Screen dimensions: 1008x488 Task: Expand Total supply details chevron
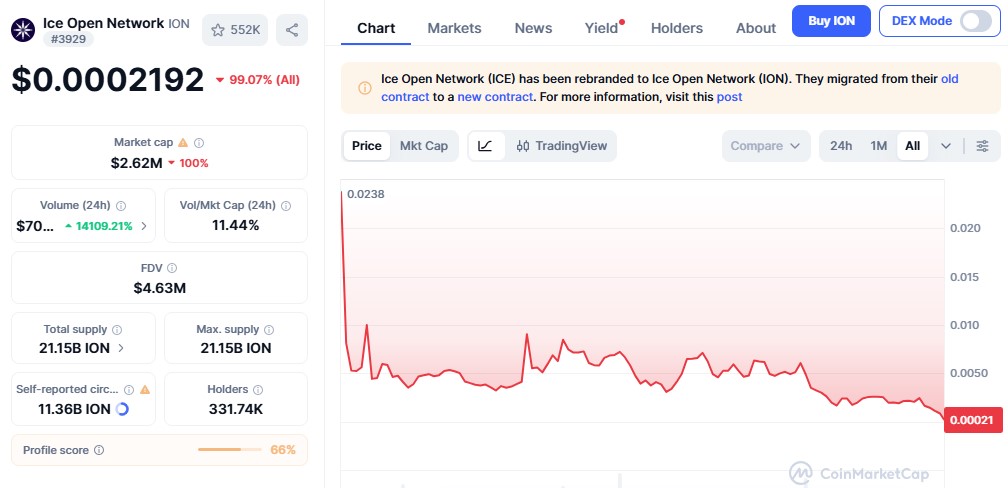pos(122,348)
